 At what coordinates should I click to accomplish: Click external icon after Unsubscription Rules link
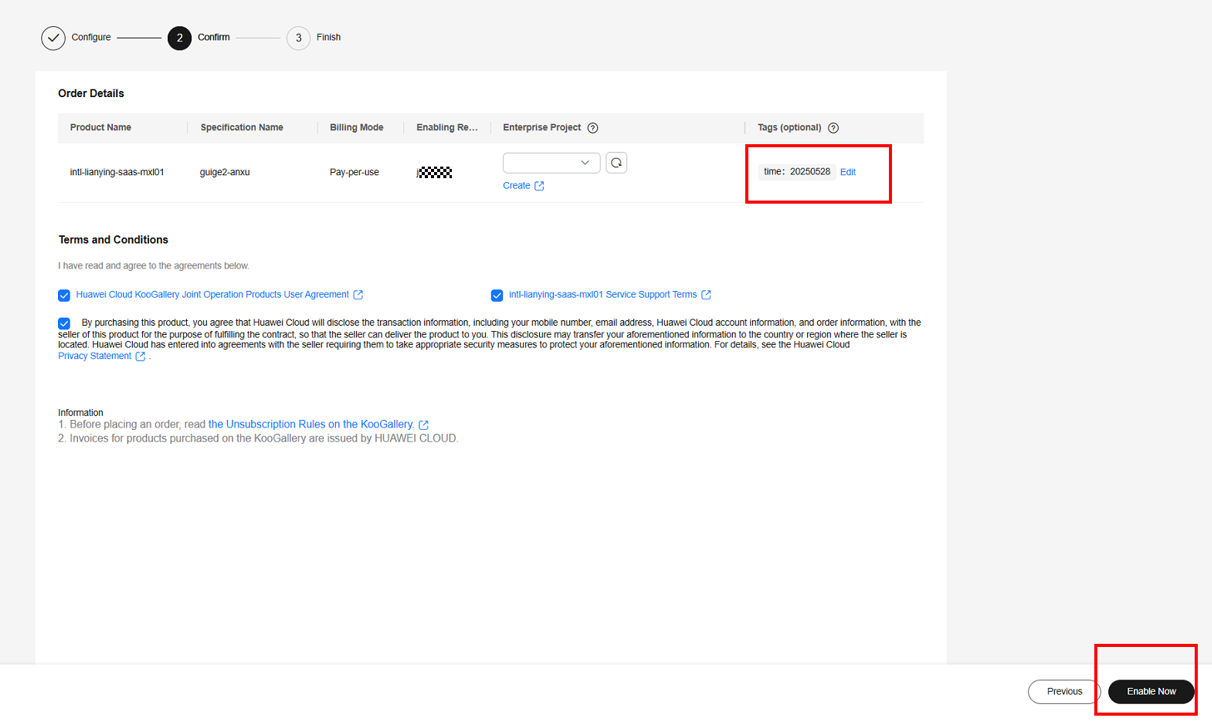(423, 425)
